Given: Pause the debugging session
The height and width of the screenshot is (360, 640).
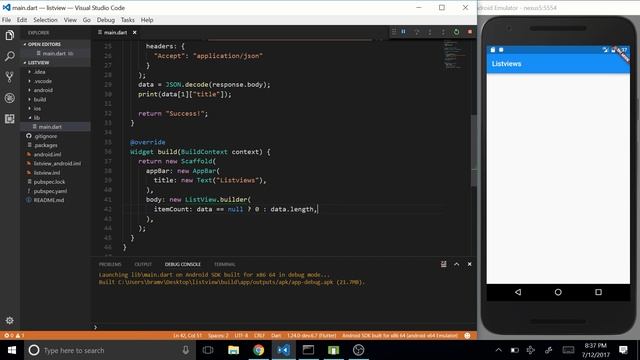Looking at the screenshot, I should pos(403,32).
